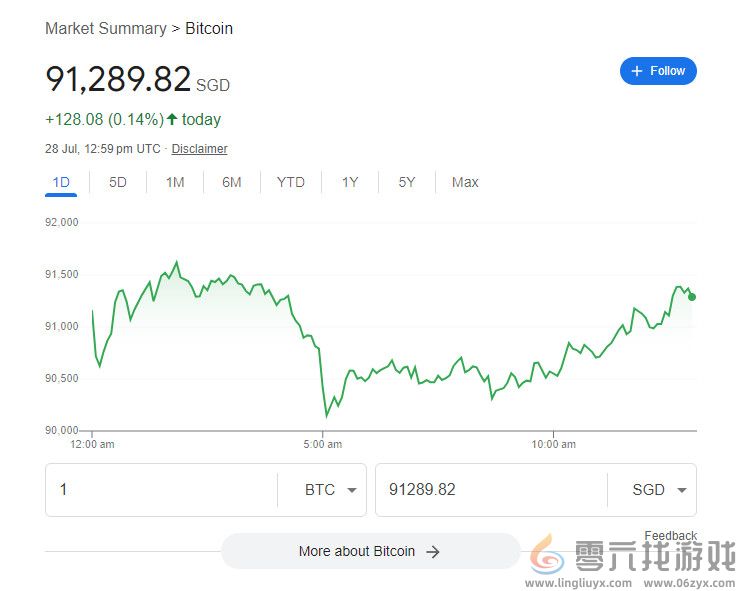The image size is (752, 591).
Task: Open the 5Y chart view
Action: click(407, 182)
